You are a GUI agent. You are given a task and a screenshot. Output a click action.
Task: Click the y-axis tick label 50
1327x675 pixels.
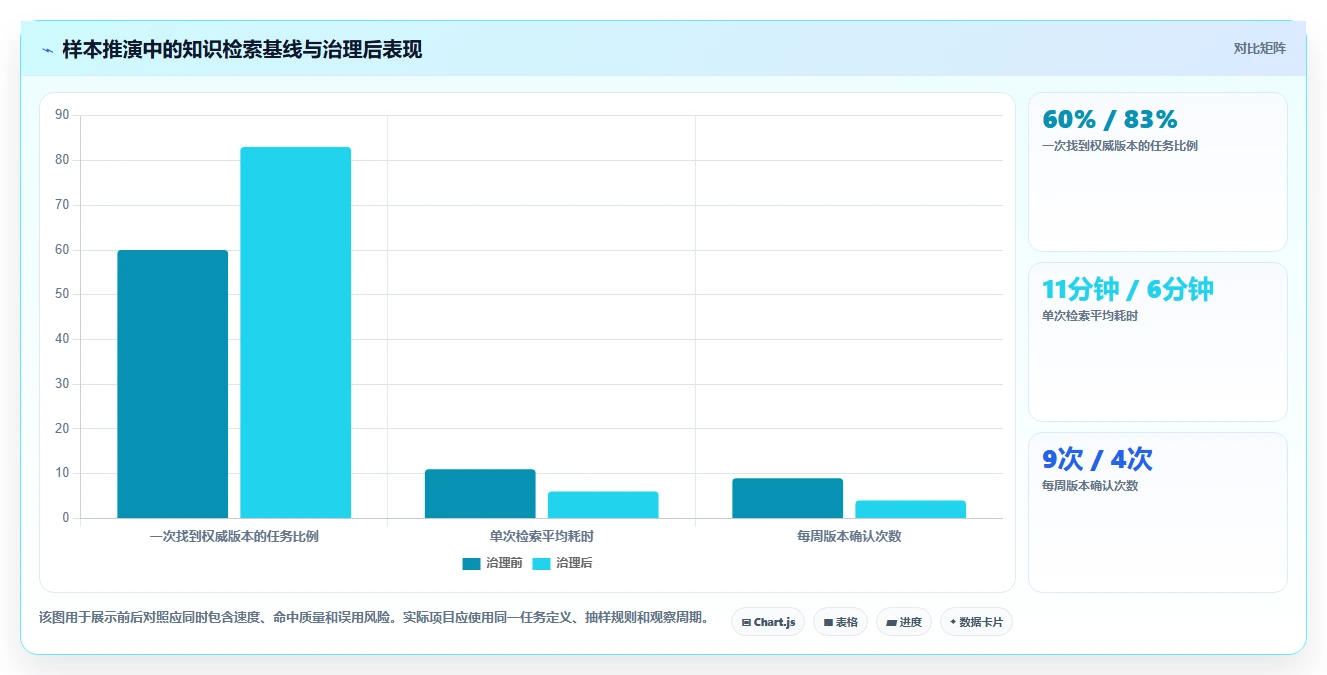pyautogui.click(x=62, y=294)
